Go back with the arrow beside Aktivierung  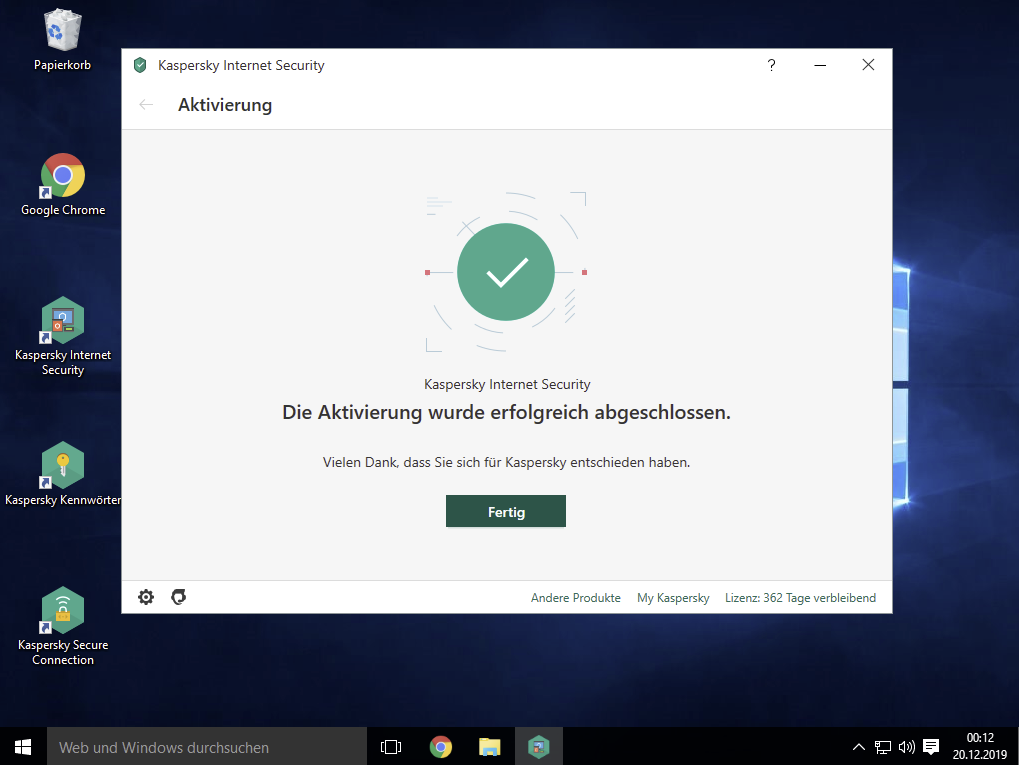[146, 105]
